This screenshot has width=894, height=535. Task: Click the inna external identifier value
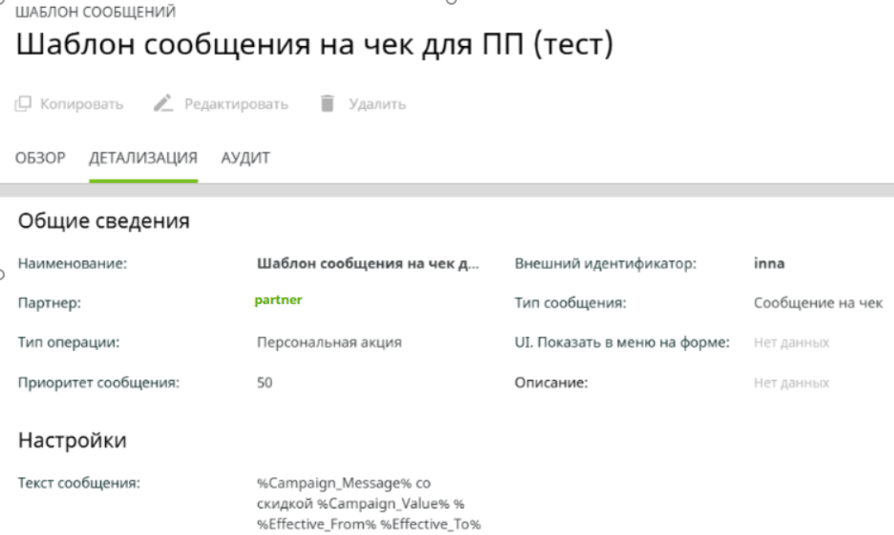point(769,264)
